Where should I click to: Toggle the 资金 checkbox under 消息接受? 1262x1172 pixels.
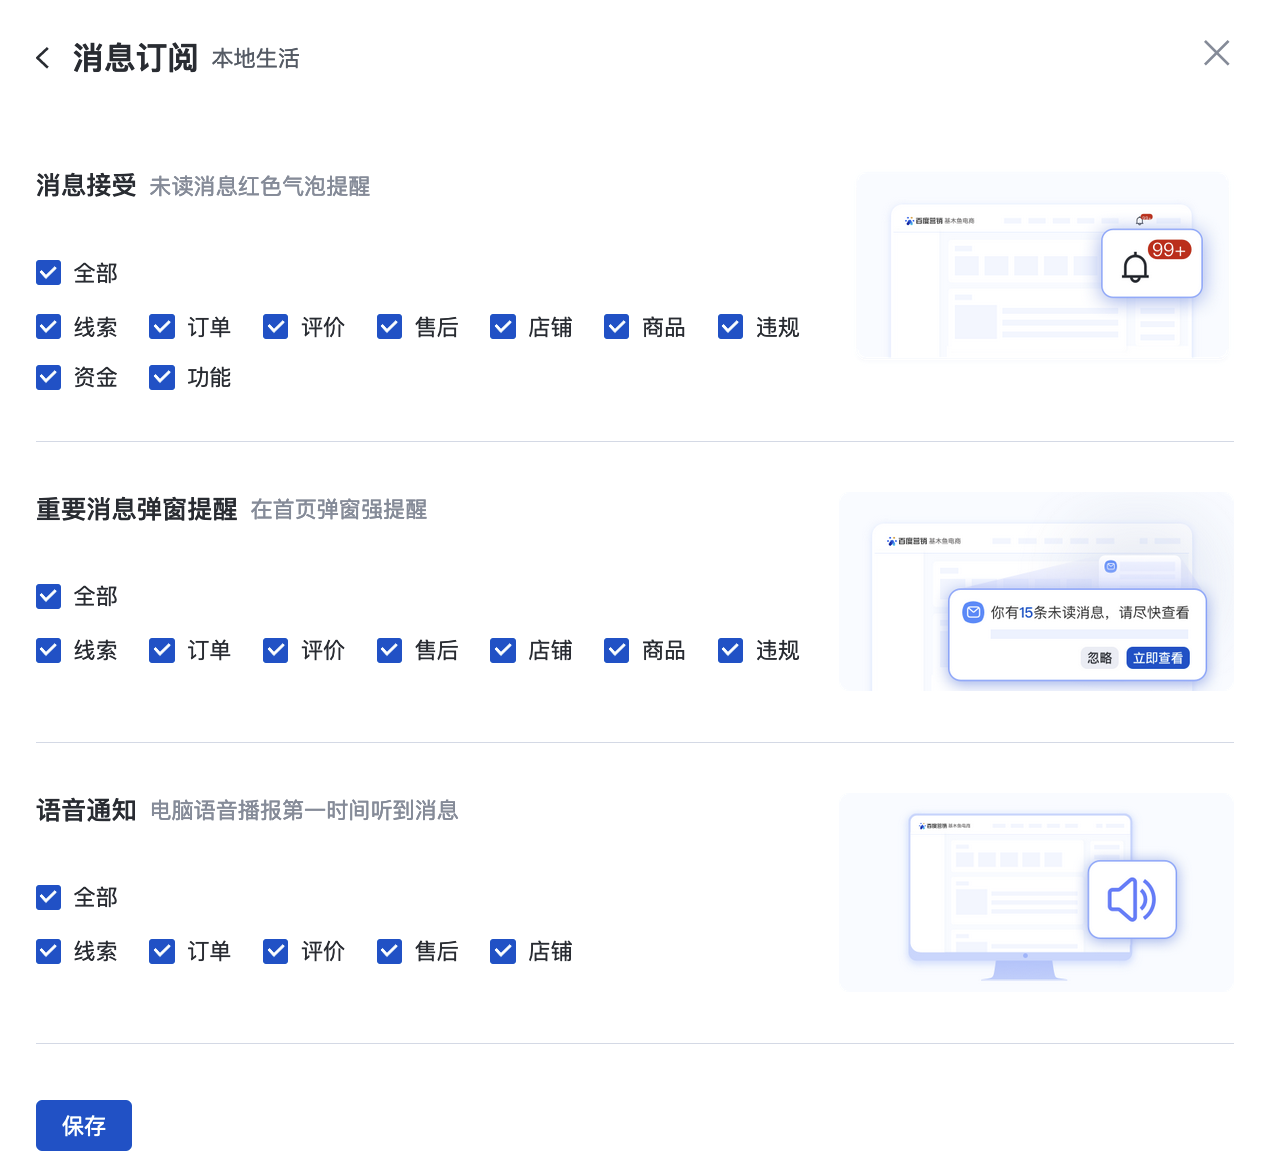point(49,377)
